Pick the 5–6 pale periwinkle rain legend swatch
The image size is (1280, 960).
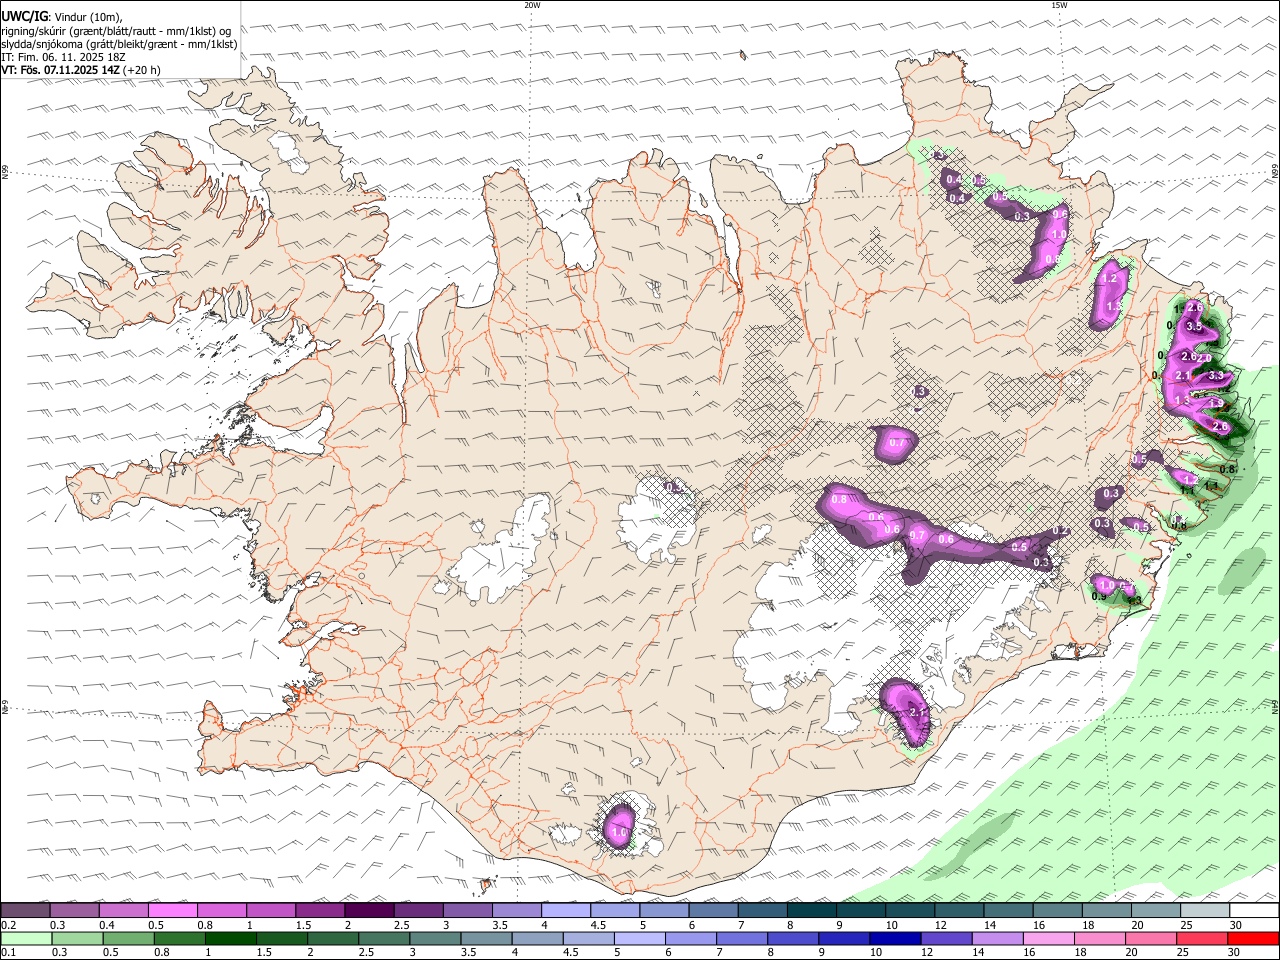tap(640, 938)
